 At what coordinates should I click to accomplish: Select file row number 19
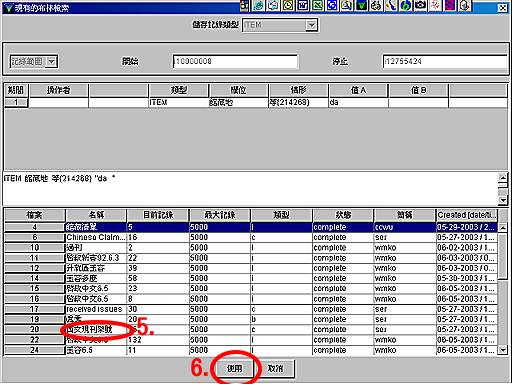(x=251, y=319)
